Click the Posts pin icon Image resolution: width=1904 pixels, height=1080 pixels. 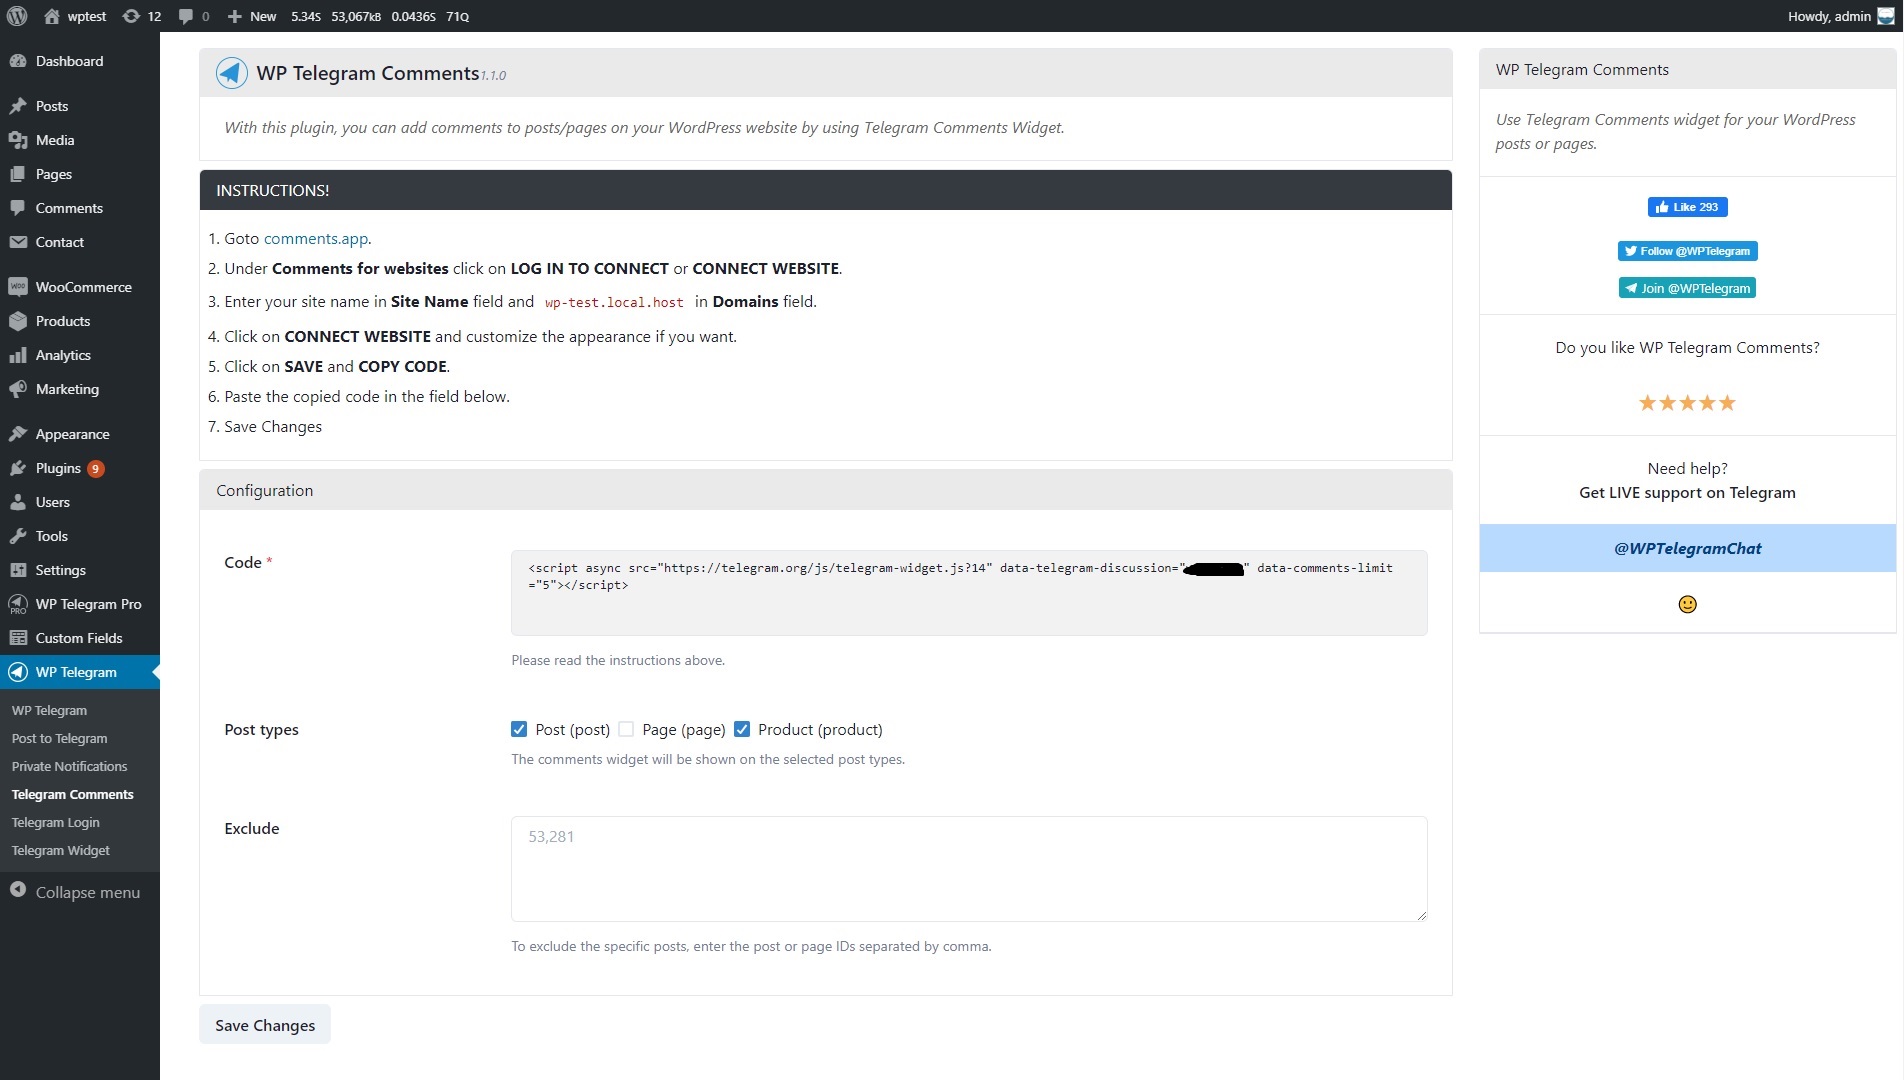pos(18,106)
